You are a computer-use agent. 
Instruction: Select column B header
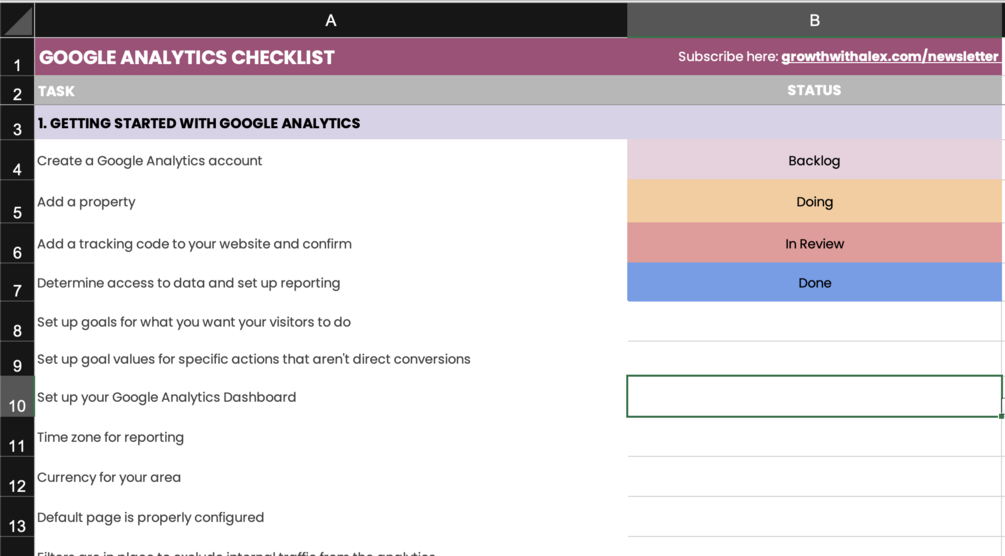coord(814,20)
